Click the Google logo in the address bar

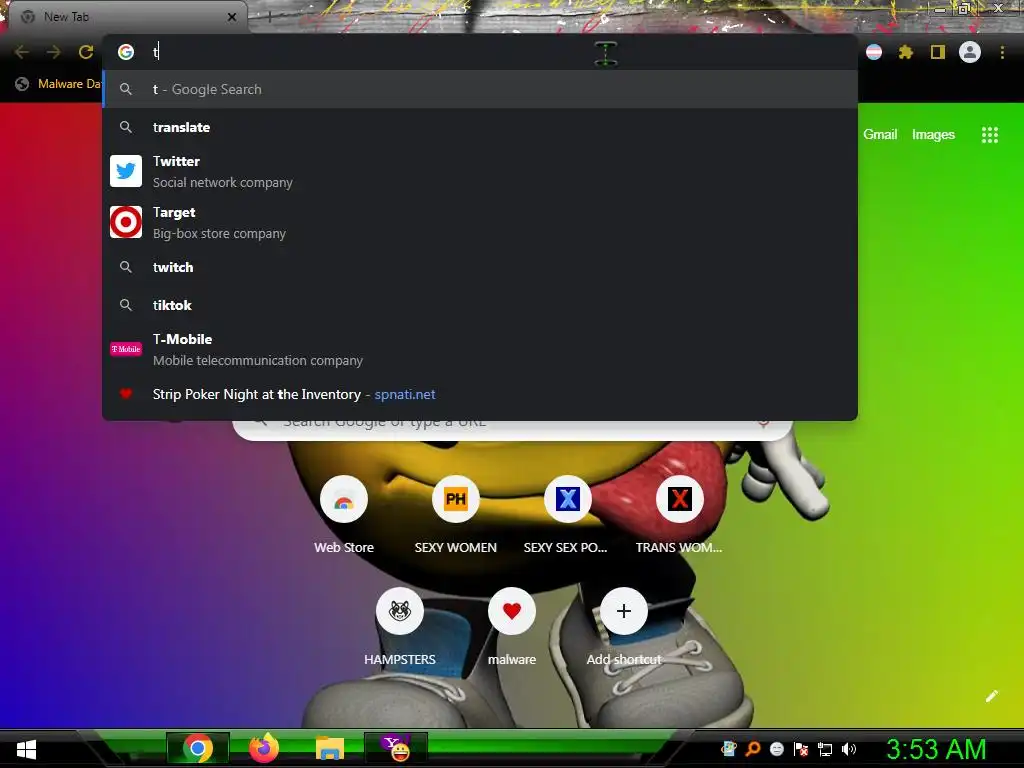(126, 52)
